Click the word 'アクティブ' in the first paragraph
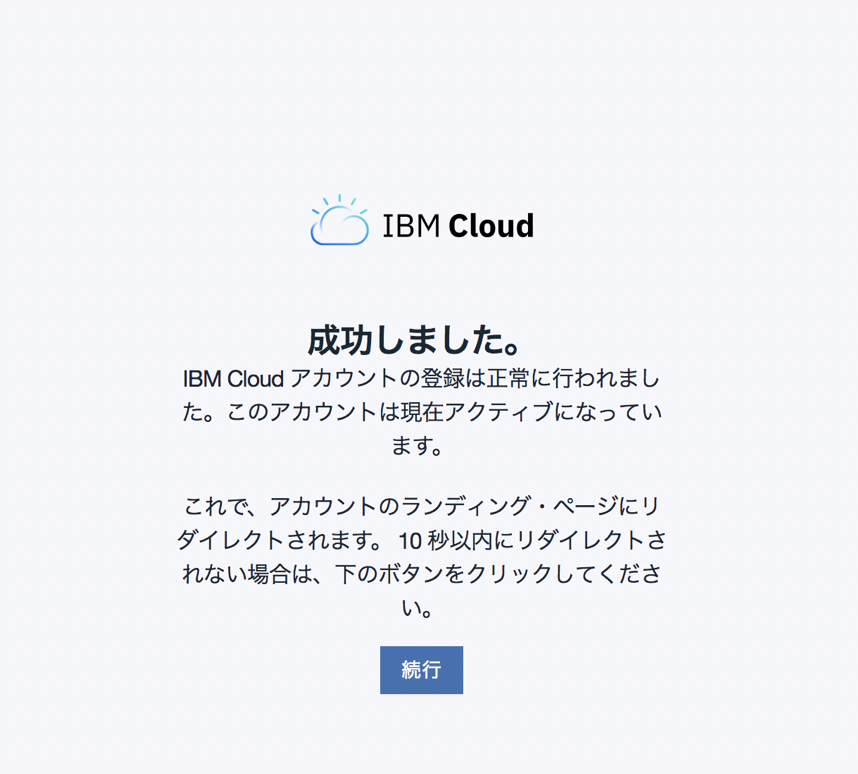Screen dimensions: 858x774 tap(498, 412)
